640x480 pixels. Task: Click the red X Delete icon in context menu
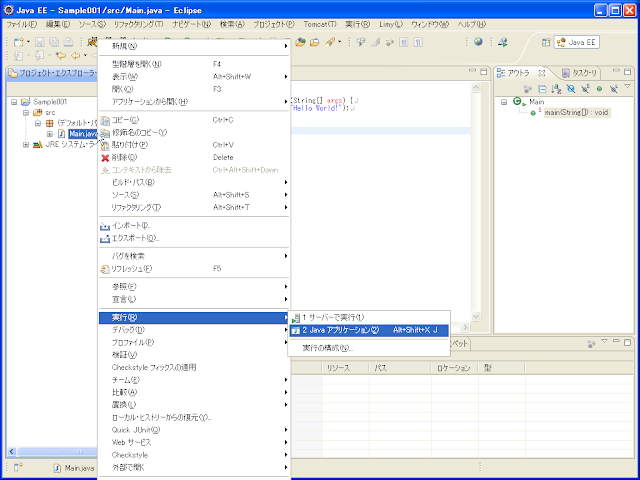coord(105,158)
